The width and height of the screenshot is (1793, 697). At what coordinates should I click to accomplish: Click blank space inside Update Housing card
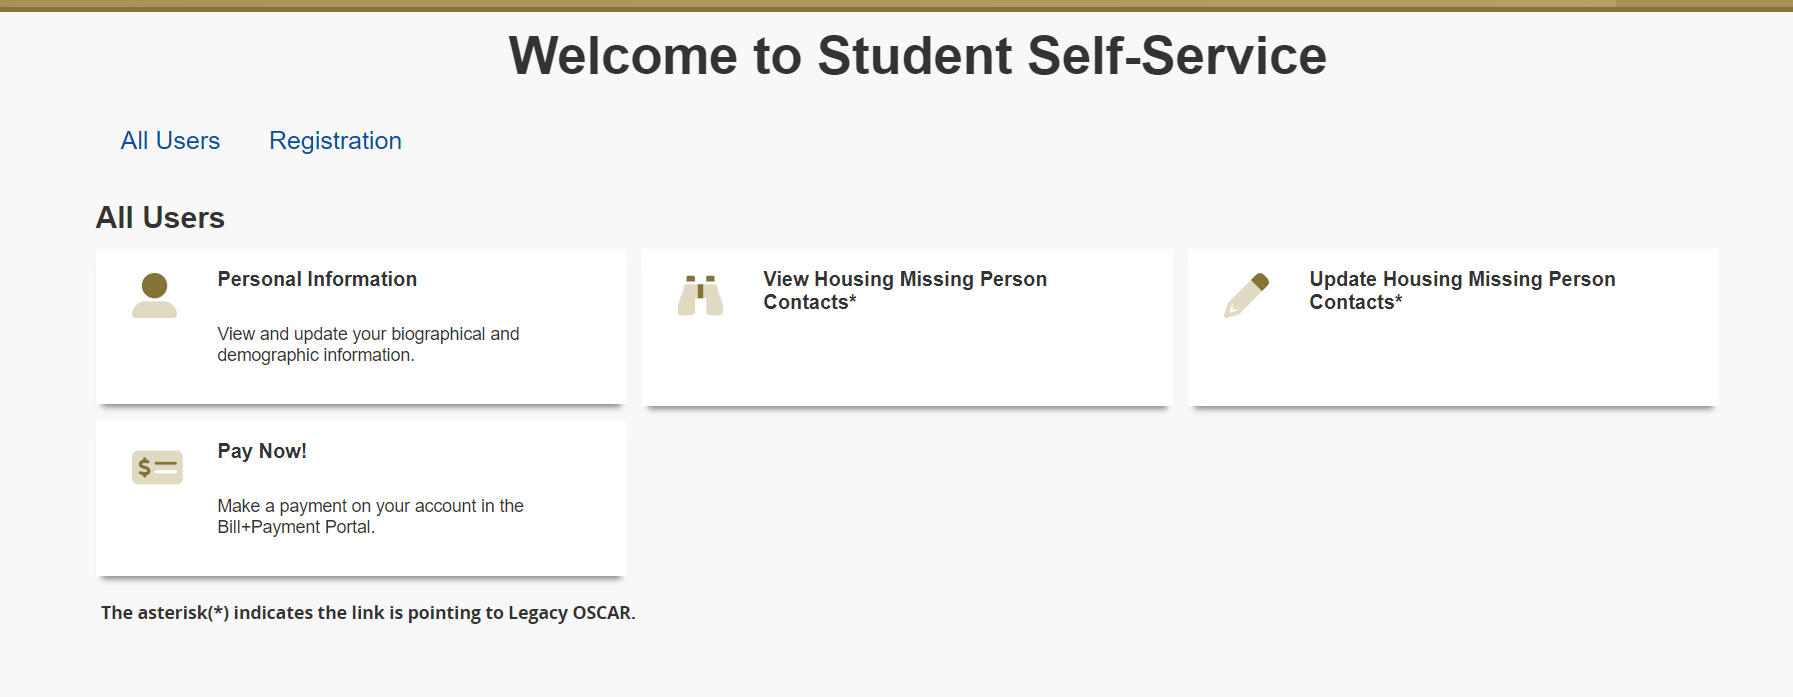point(1452,360)
